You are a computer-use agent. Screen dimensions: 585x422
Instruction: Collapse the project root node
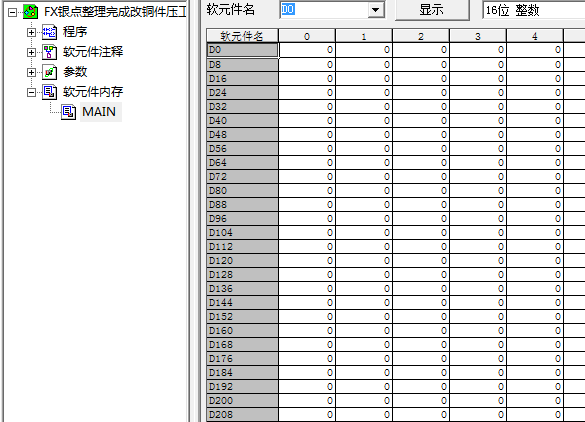[12, 12]
